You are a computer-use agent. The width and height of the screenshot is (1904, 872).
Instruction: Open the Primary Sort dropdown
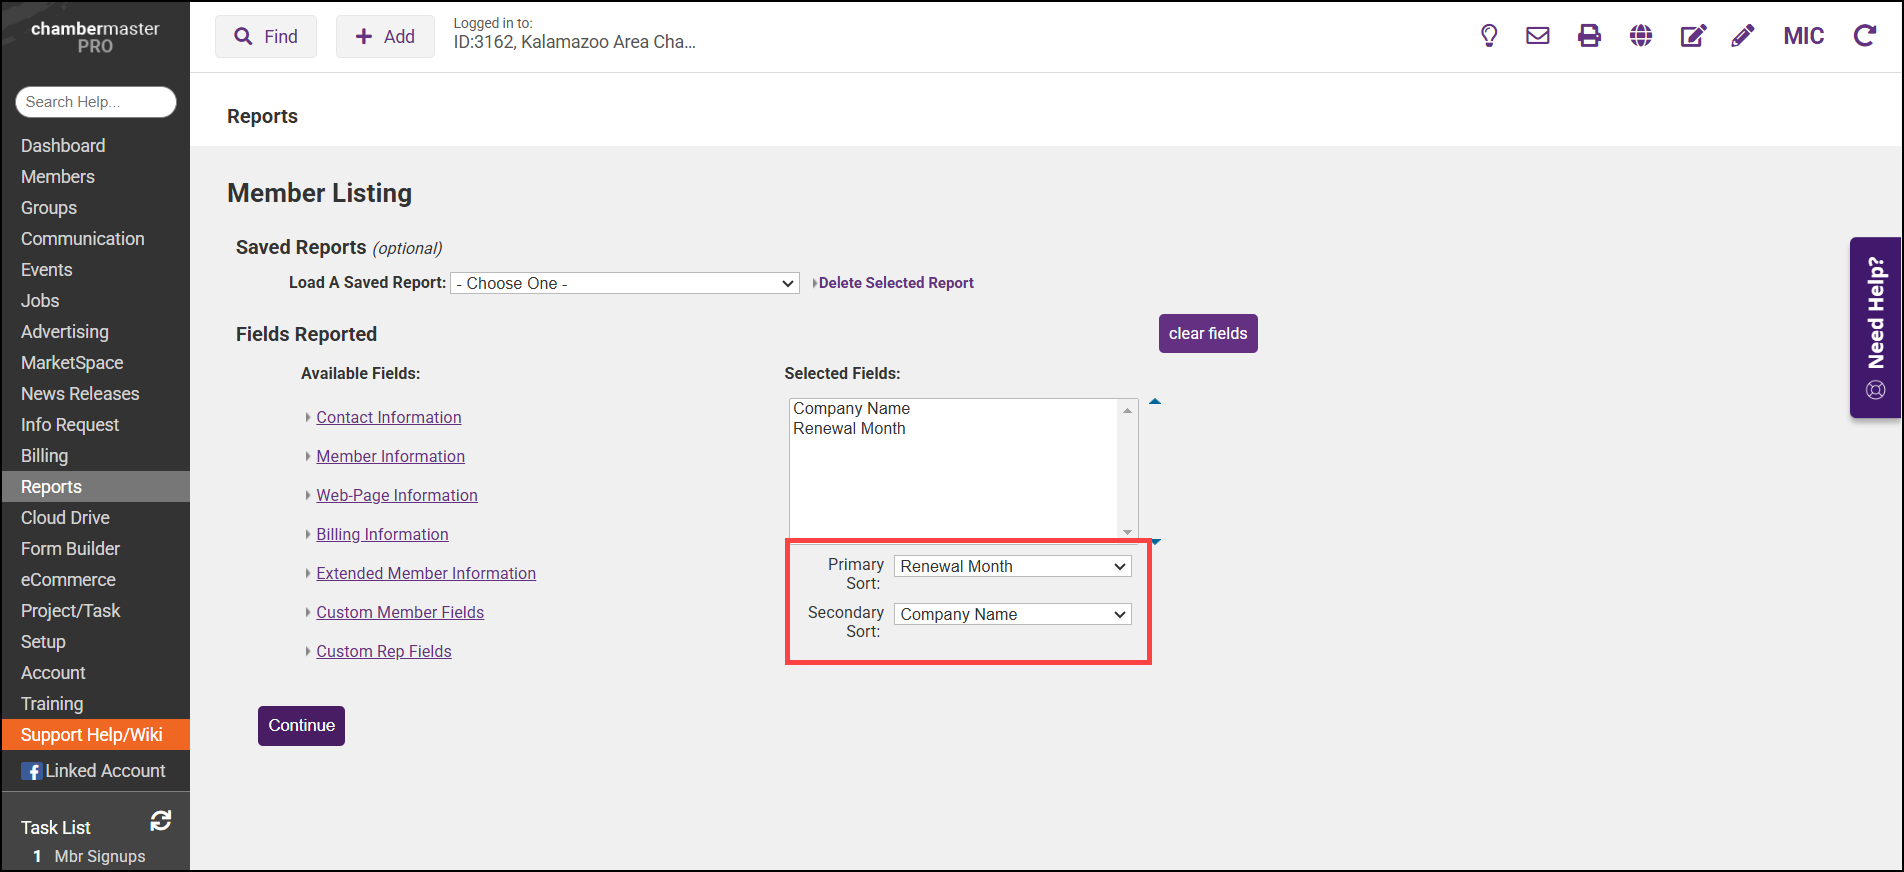click(x=1012, y=566)
